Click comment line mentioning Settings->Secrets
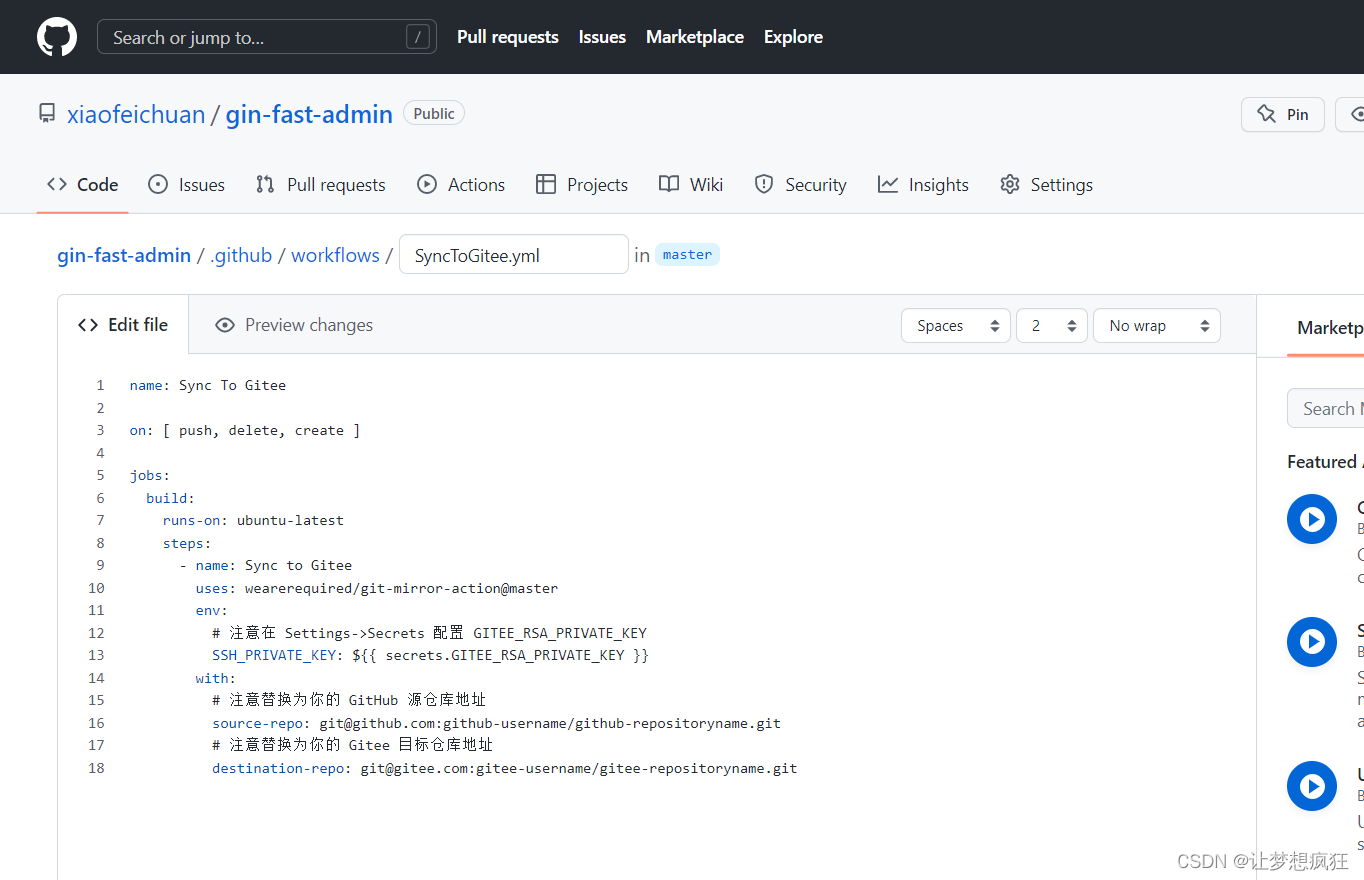1364x880 pixels. click(x=429, y=633)
